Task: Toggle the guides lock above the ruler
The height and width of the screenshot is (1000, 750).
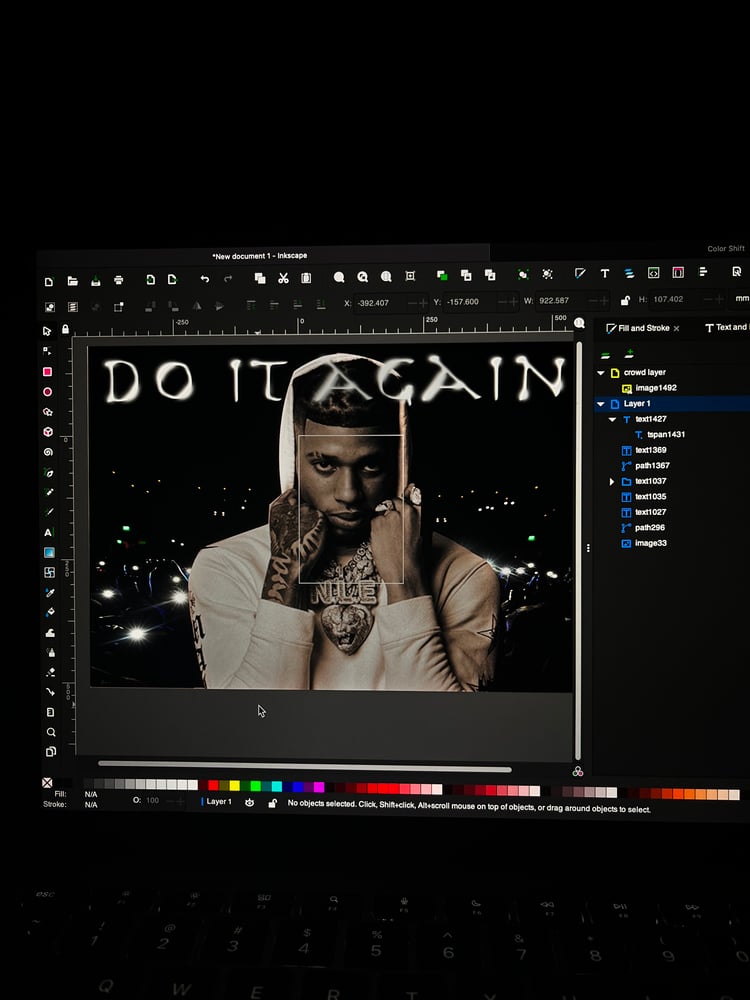Action: pos(65,329)
